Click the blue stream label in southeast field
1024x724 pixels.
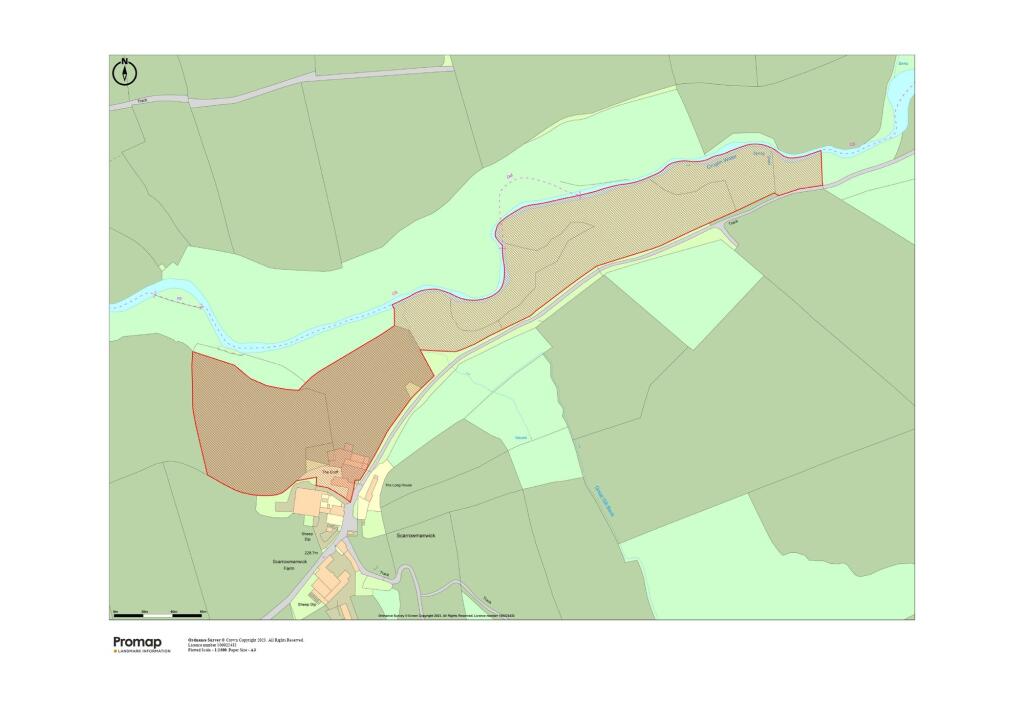(605, 499)
